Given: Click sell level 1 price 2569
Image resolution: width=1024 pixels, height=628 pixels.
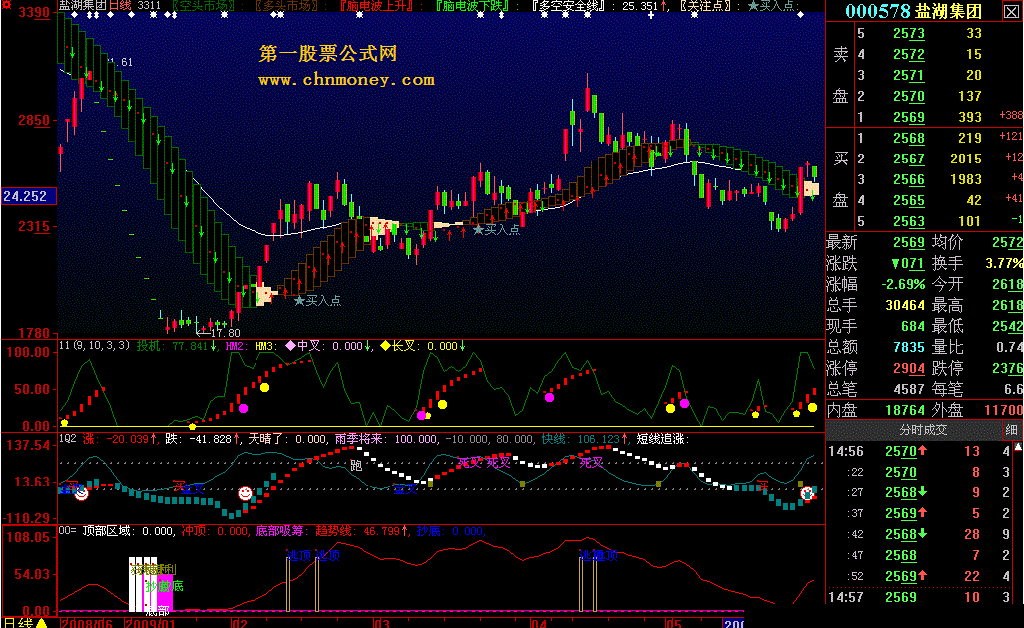Looking at the screenshot, I should (x=908, y=117).
